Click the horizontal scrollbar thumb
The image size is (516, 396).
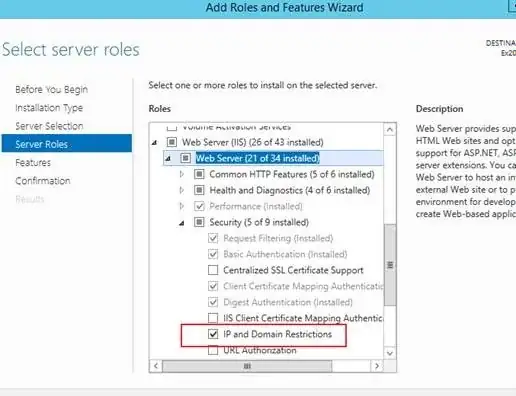coord(247,366)
